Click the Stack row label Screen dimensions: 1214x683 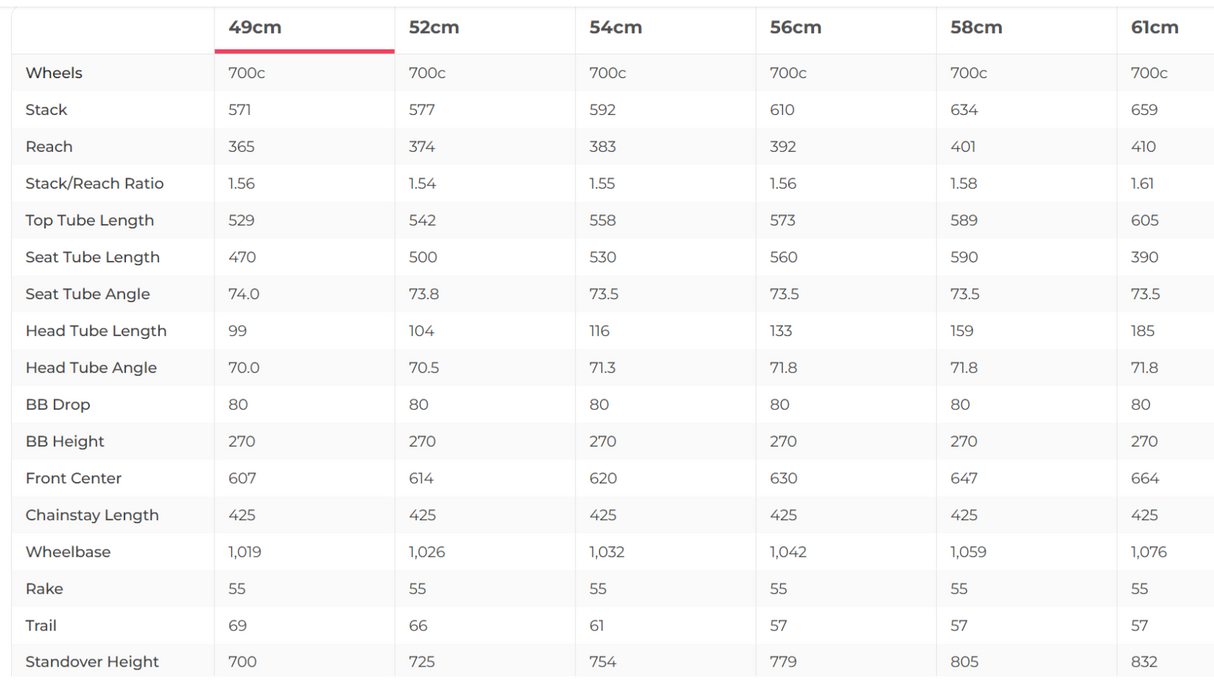[46, 110]
